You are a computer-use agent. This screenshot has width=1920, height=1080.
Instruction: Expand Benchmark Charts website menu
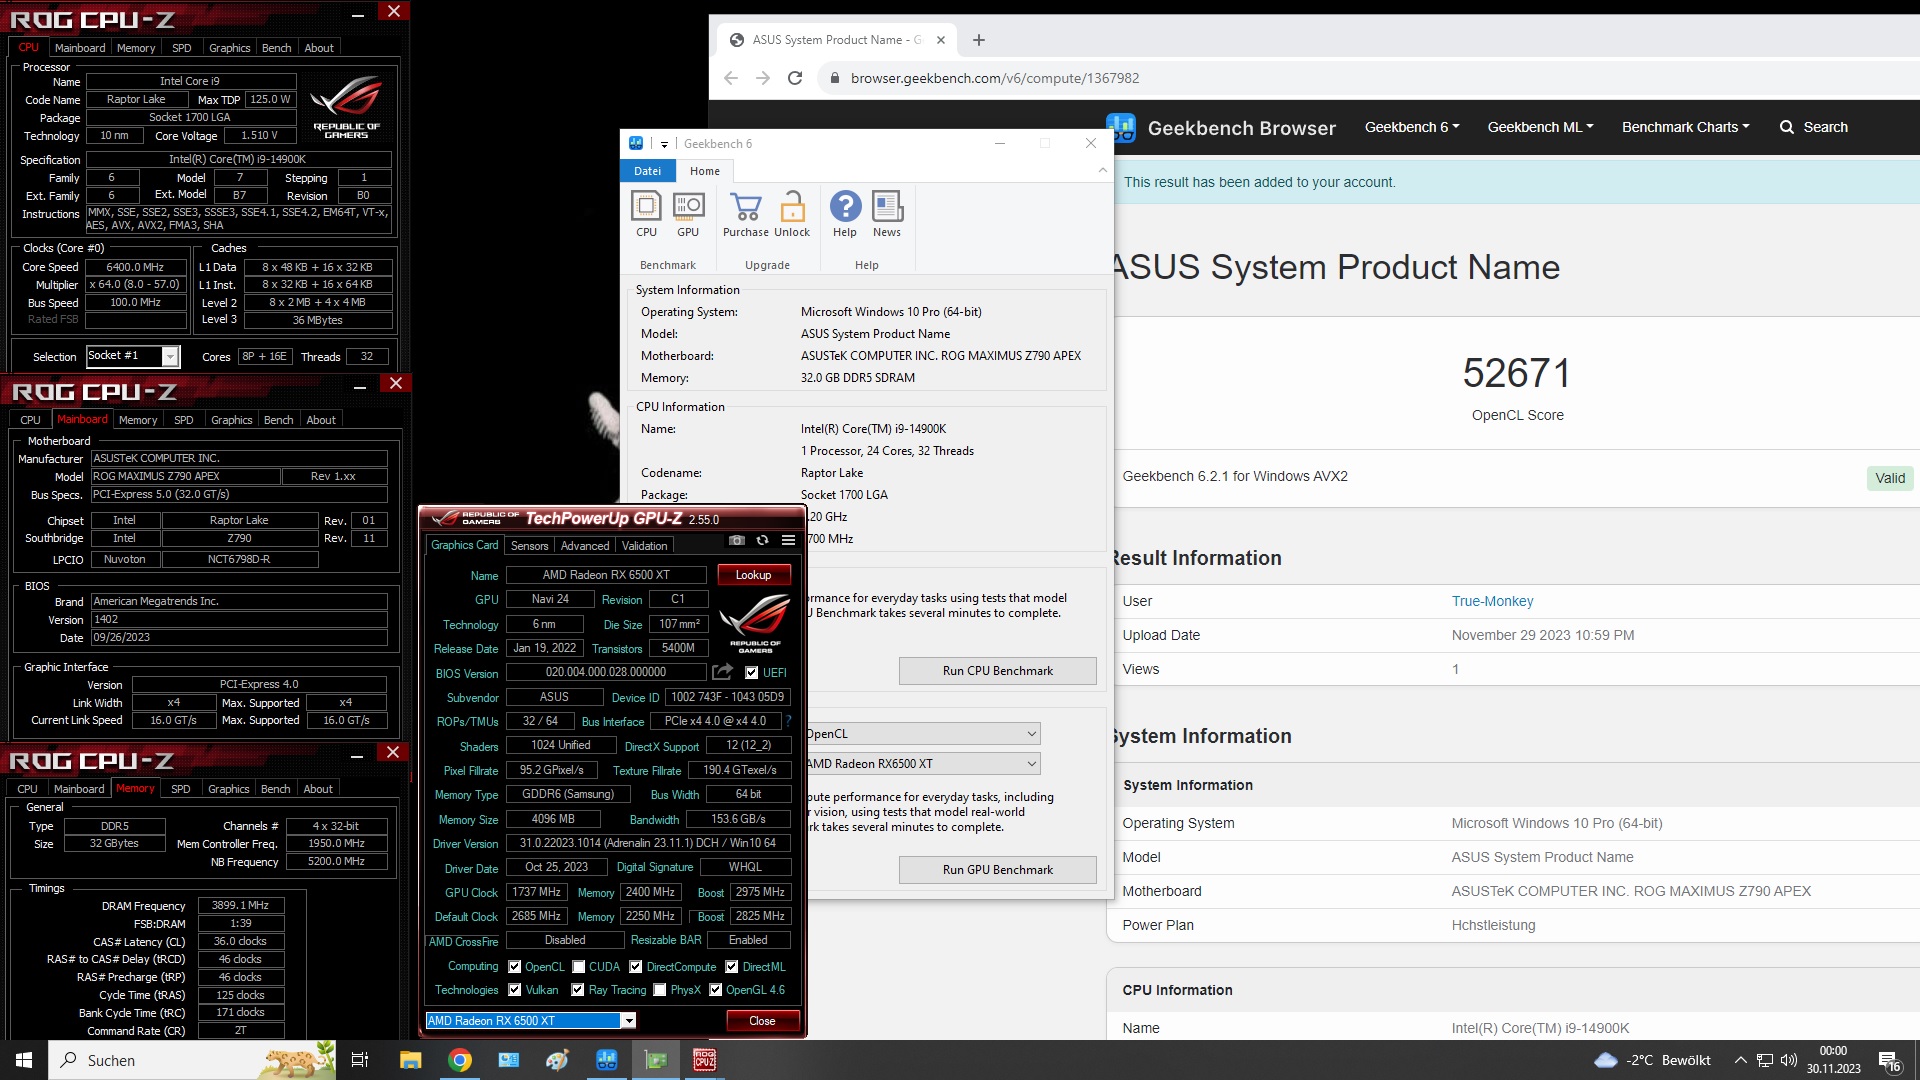(x=1685, y=127)
